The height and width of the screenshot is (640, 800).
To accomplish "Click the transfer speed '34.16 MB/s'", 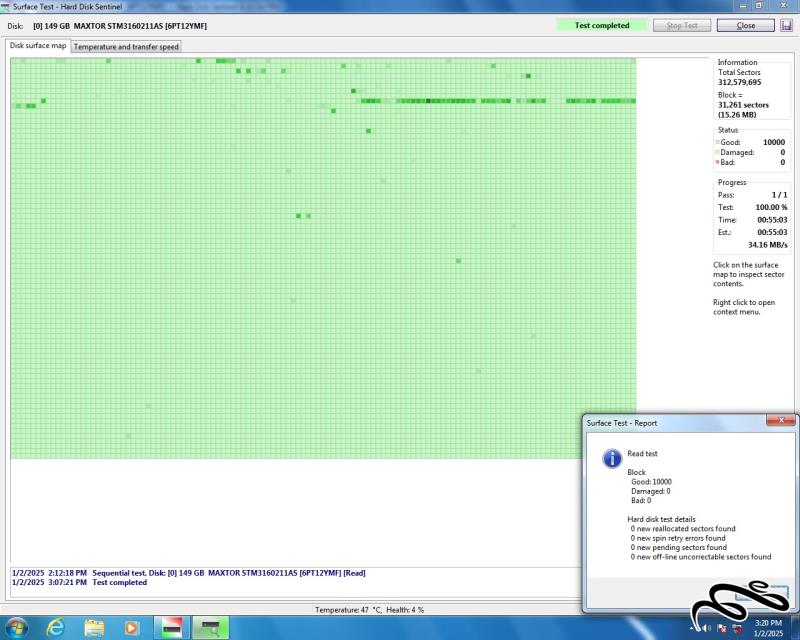I will click(x=768, y=245).
